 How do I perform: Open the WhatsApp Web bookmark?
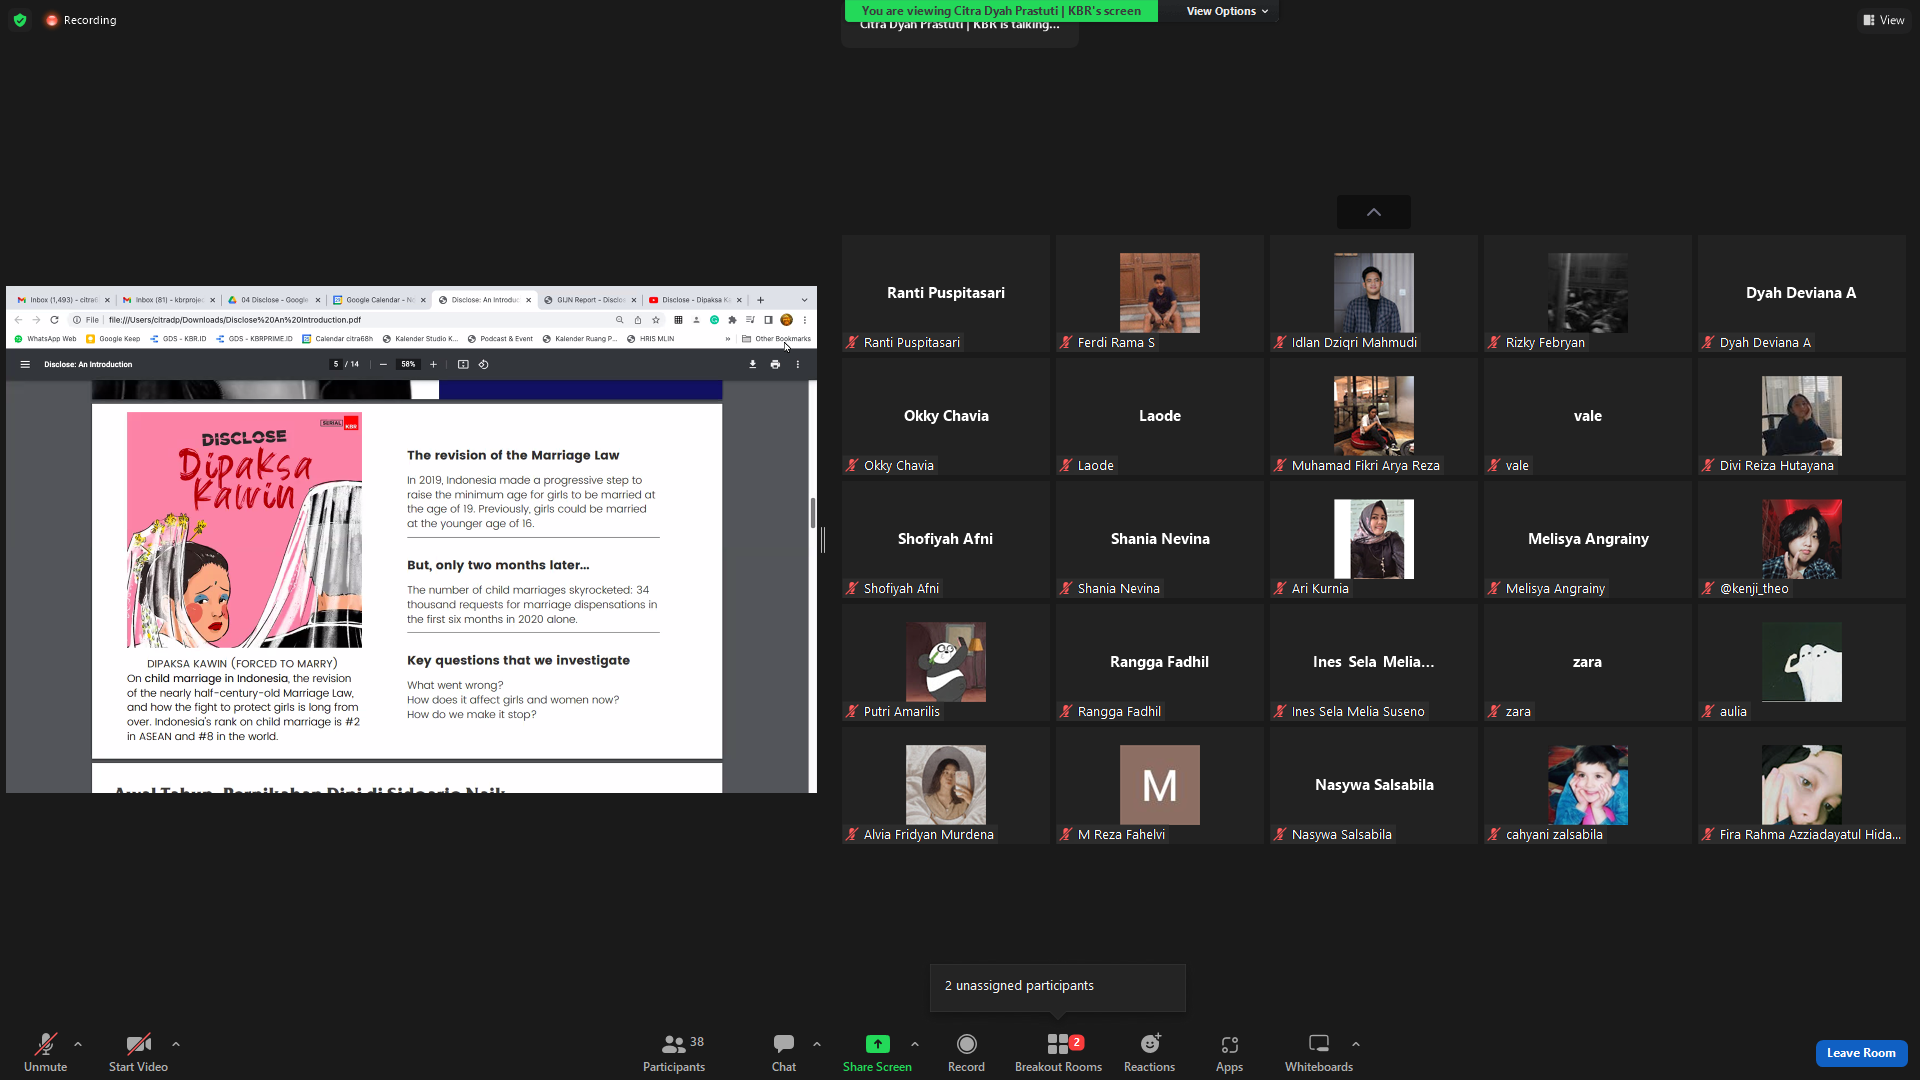coord(46,339)
